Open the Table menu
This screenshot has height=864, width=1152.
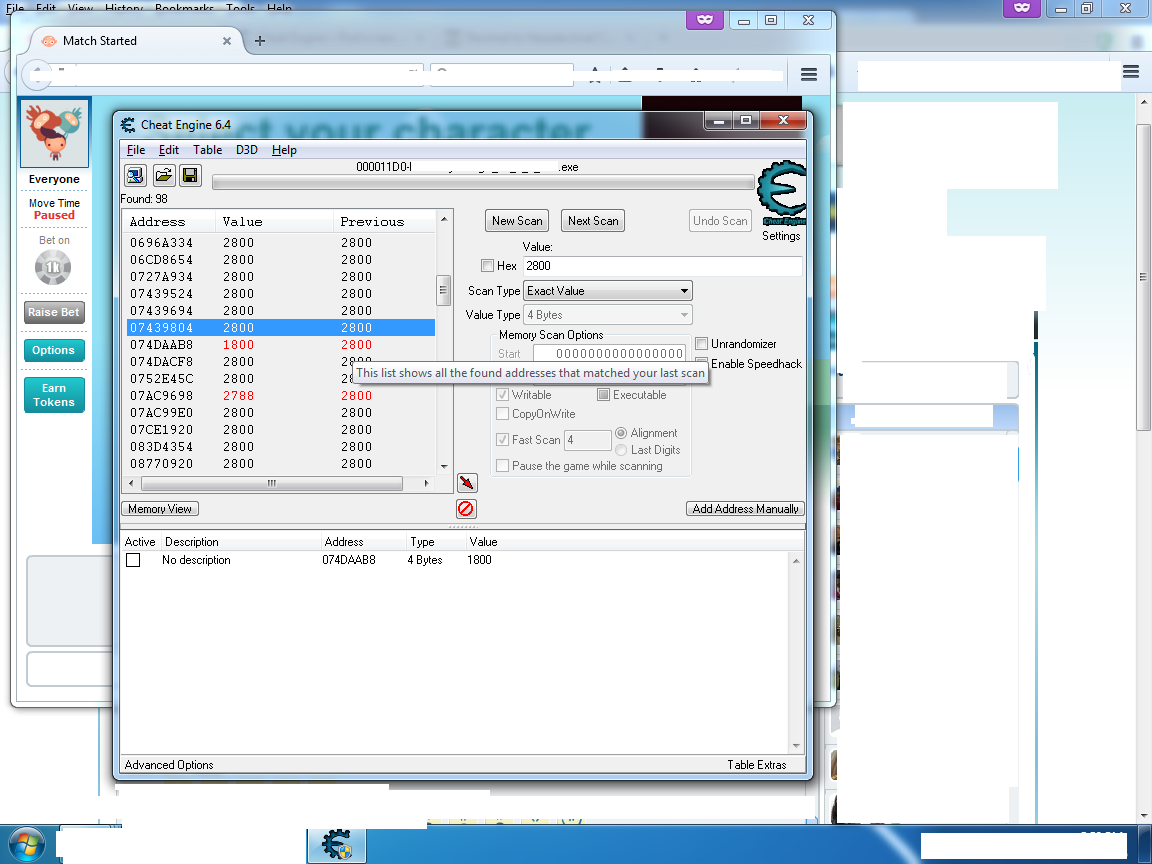click(x=207, y=150)
